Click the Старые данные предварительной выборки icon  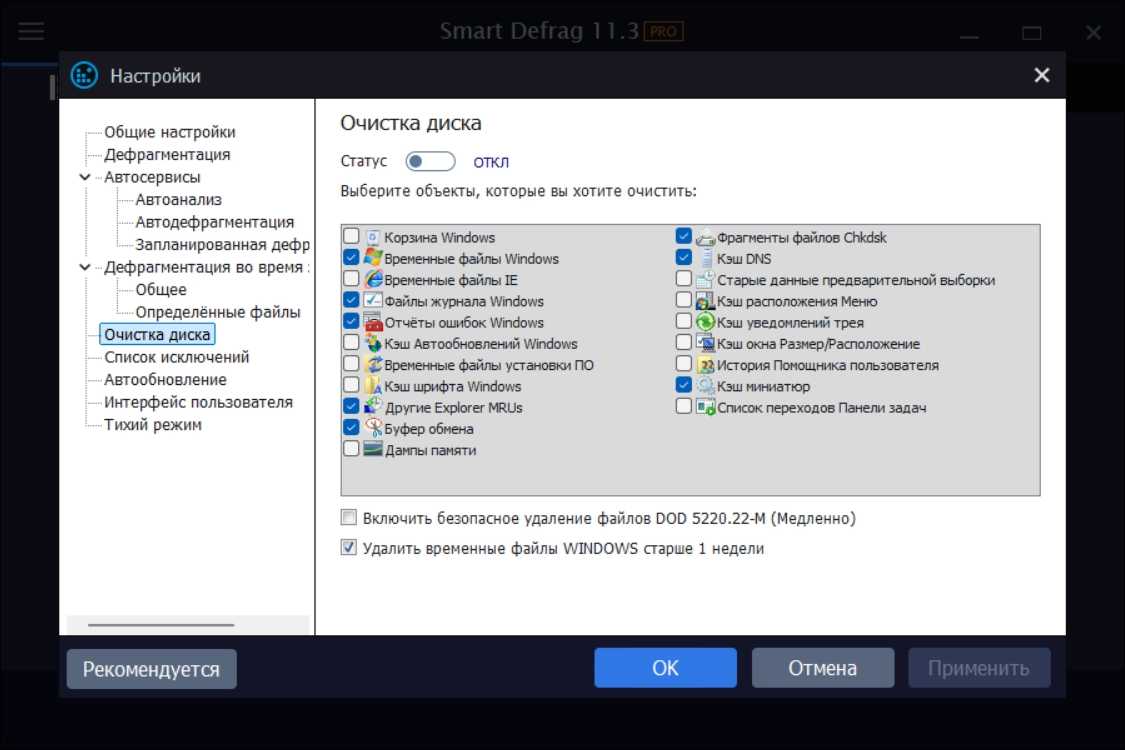(705, 279)
